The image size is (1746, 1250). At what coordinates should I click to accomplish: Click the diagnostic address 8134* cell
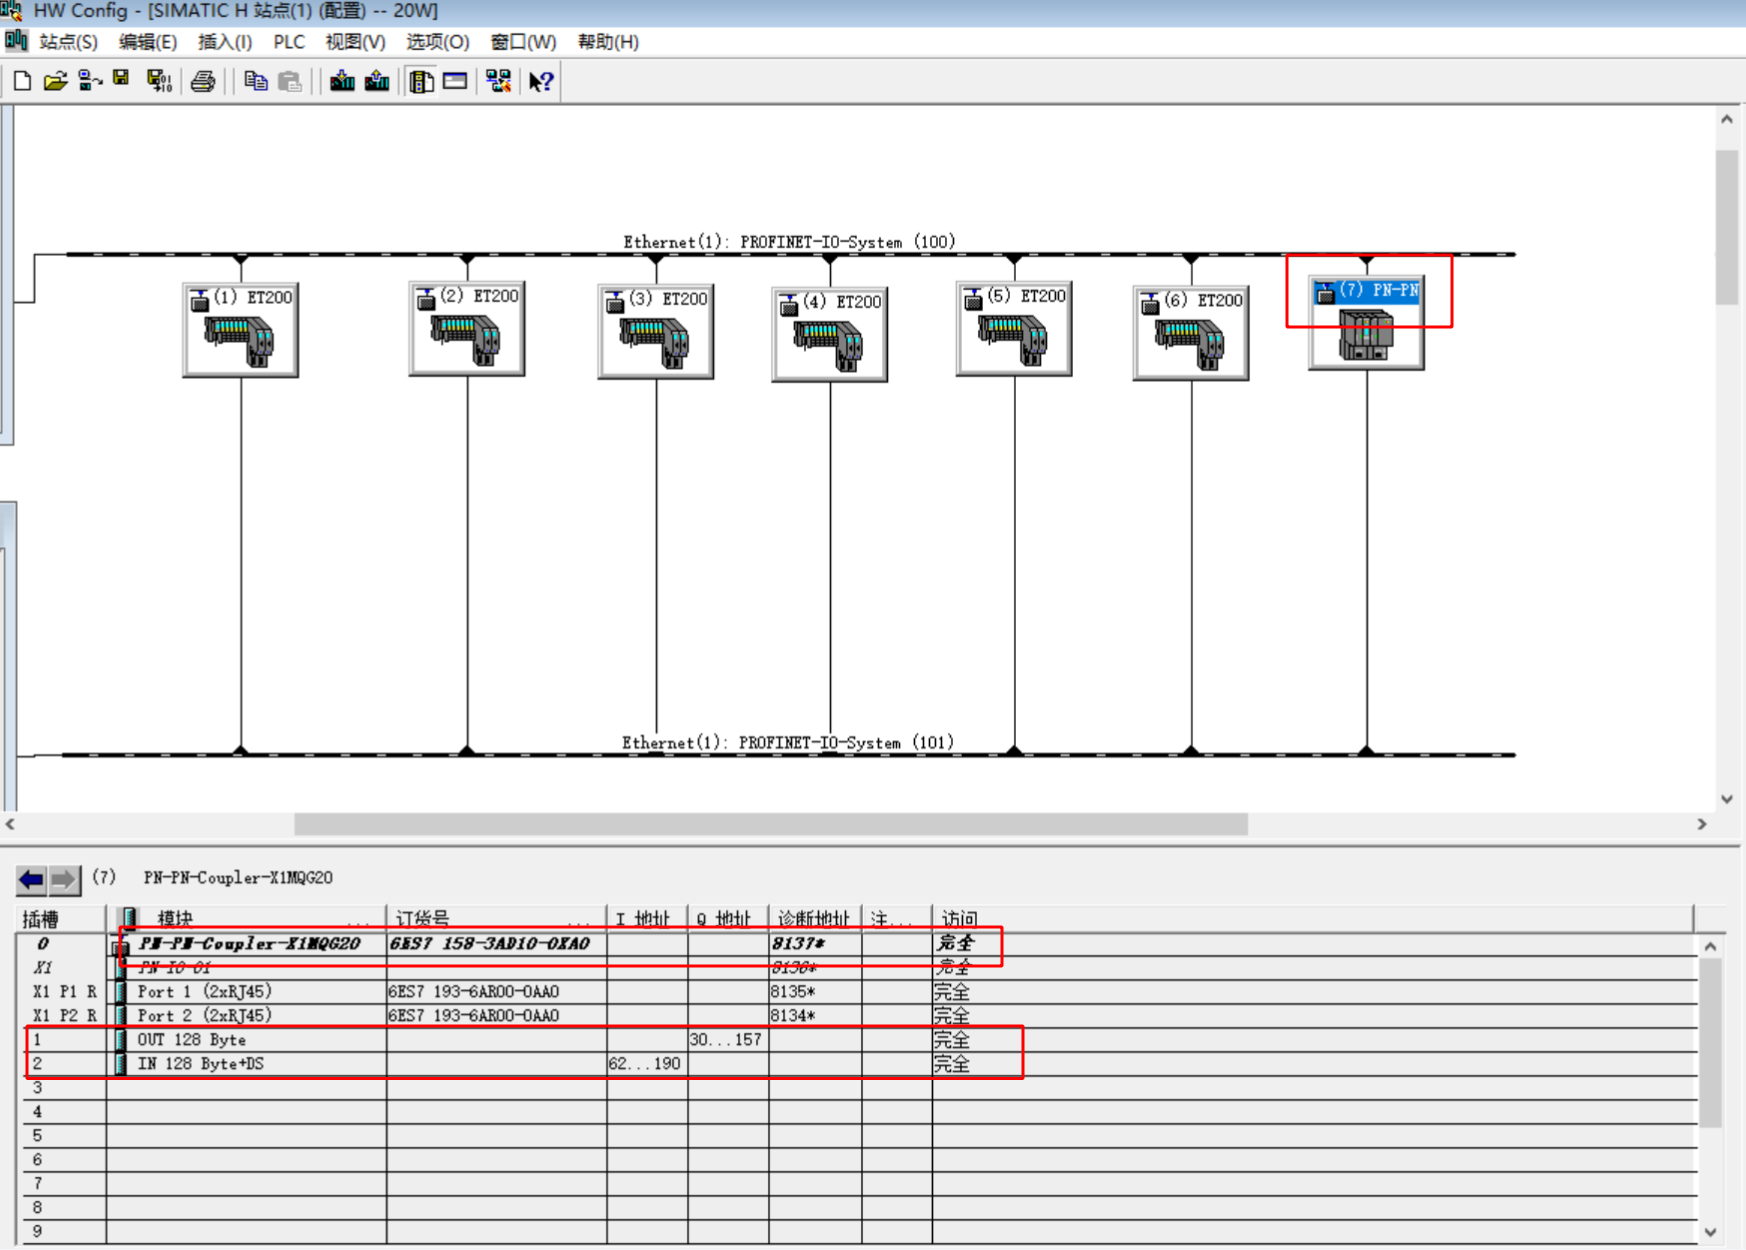pos(814,1016)
